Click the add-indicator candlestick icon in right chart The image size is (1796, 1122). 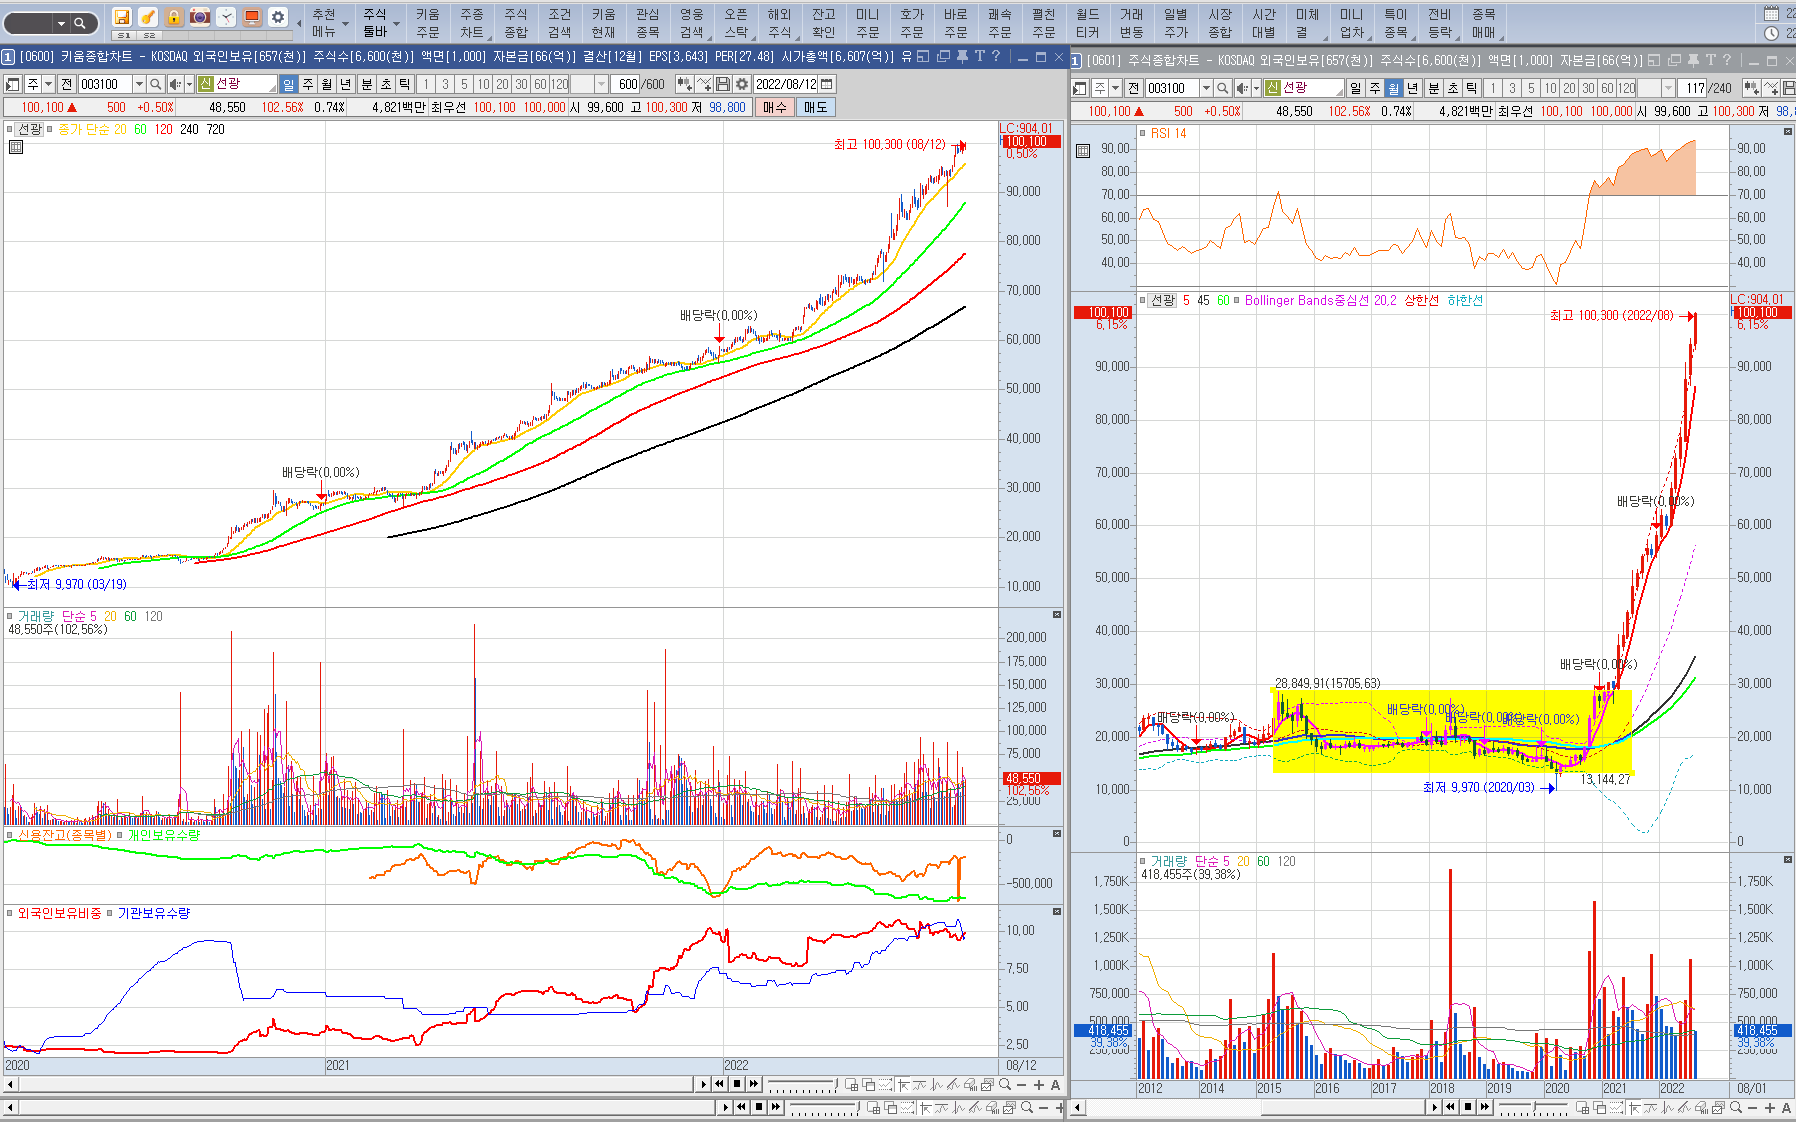(1751, 89)
